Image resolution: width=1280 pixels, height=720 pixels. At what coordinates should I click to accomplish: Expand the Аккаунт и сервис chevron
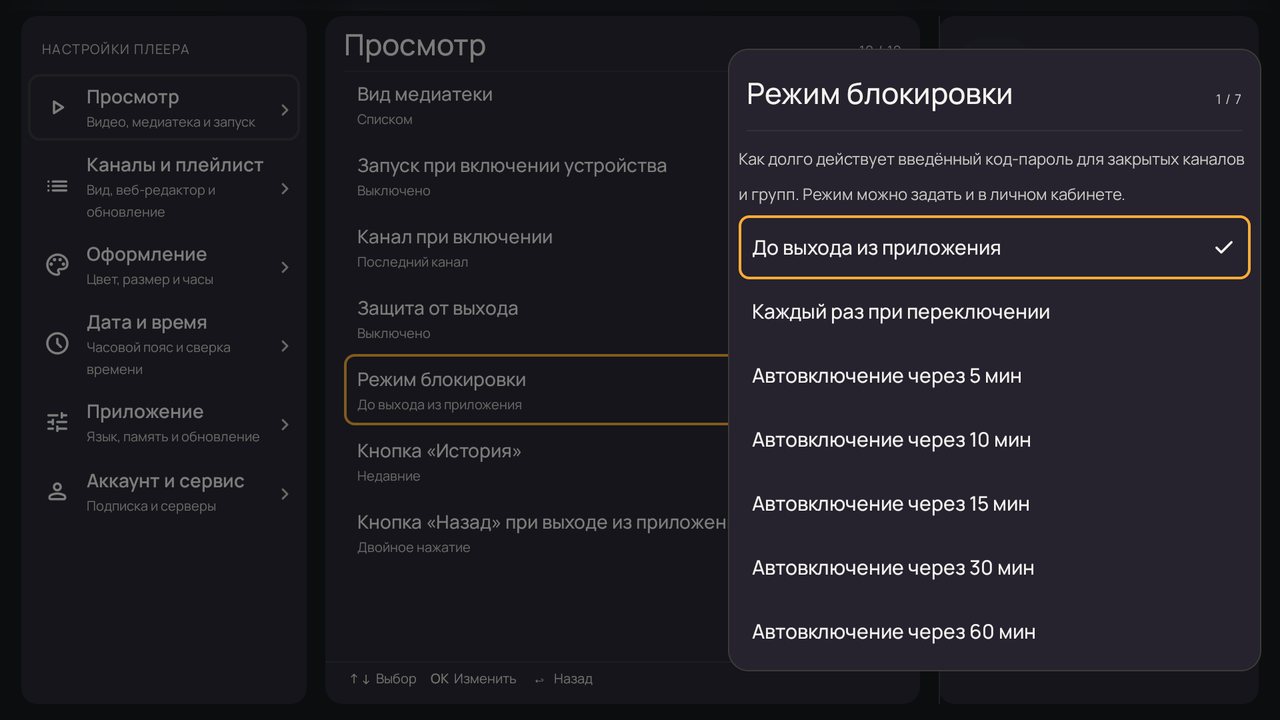point(285,493)
